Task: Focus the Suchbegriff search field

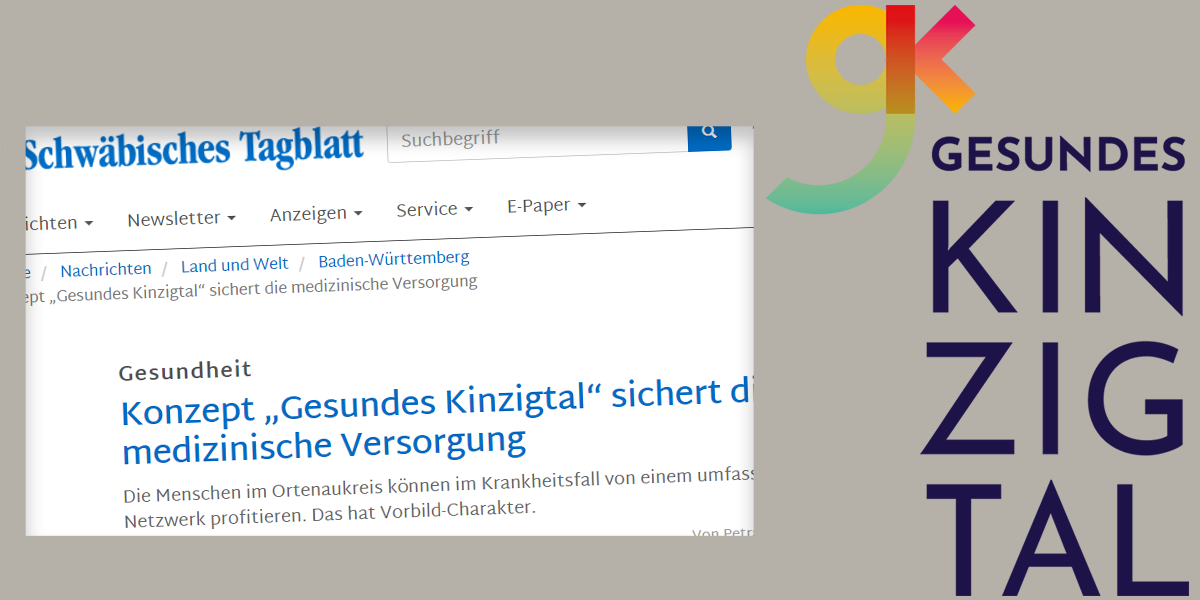Action: (x=537, y=139)
